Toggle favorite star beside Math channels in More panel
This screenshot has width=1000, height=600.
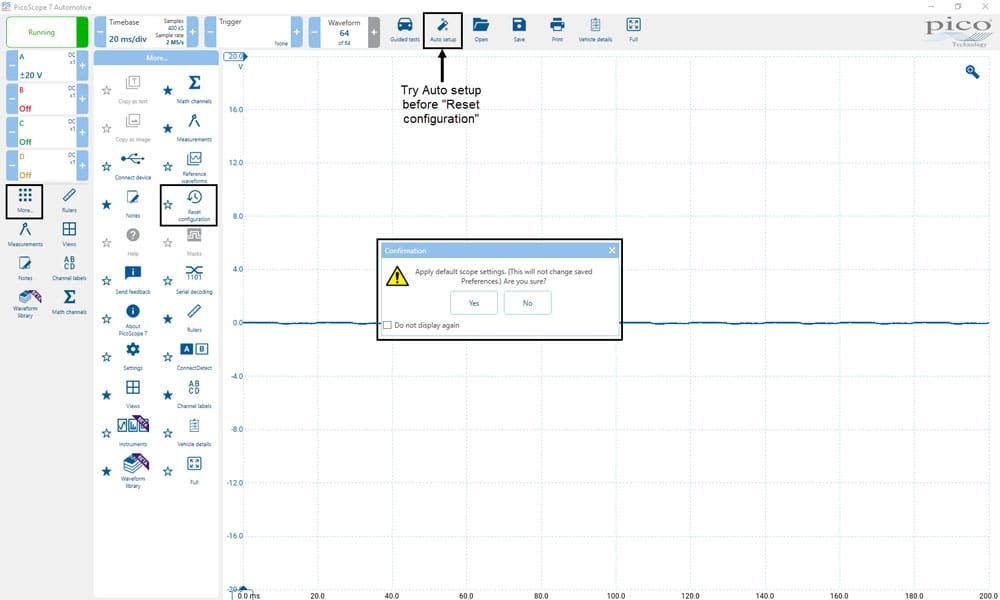(168, 91)
